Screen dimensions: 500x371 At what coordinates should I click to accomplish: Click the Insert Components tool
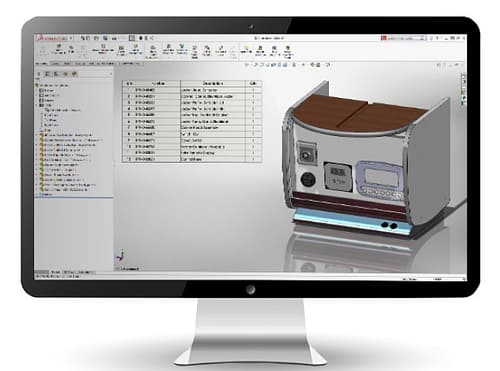[59, 50]
